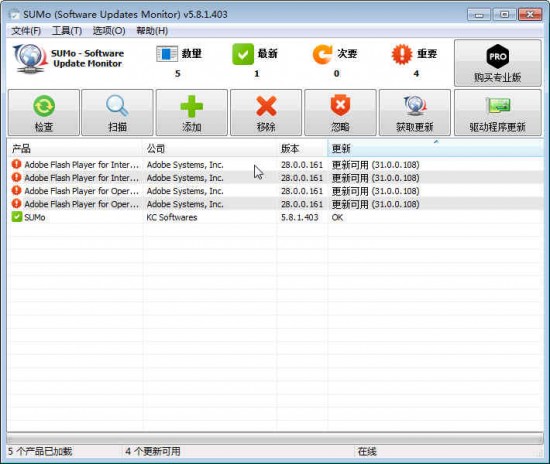Maximize the SUMo window
Viewport: 550px width, 464px height.
504,15
